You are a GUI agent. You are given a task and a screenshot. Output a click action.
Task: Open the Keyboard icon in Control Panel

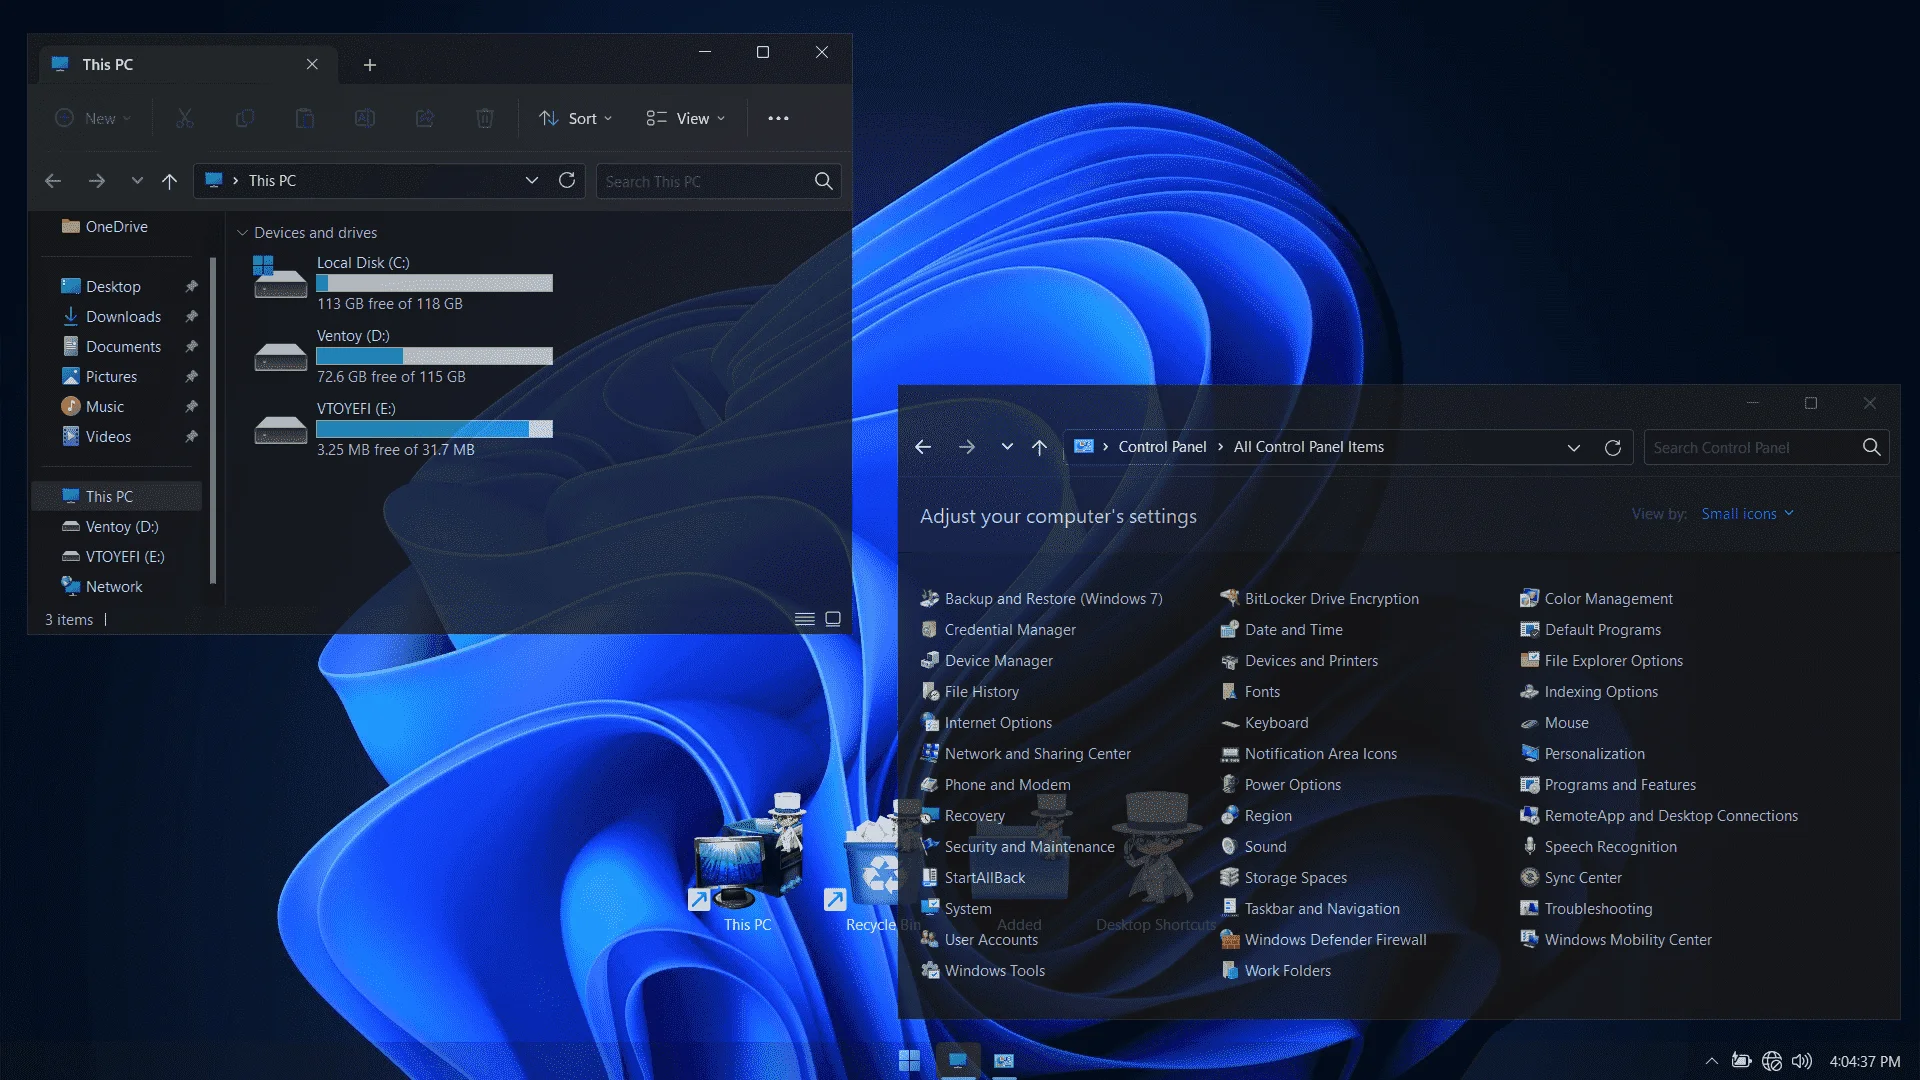(1230, 723)
